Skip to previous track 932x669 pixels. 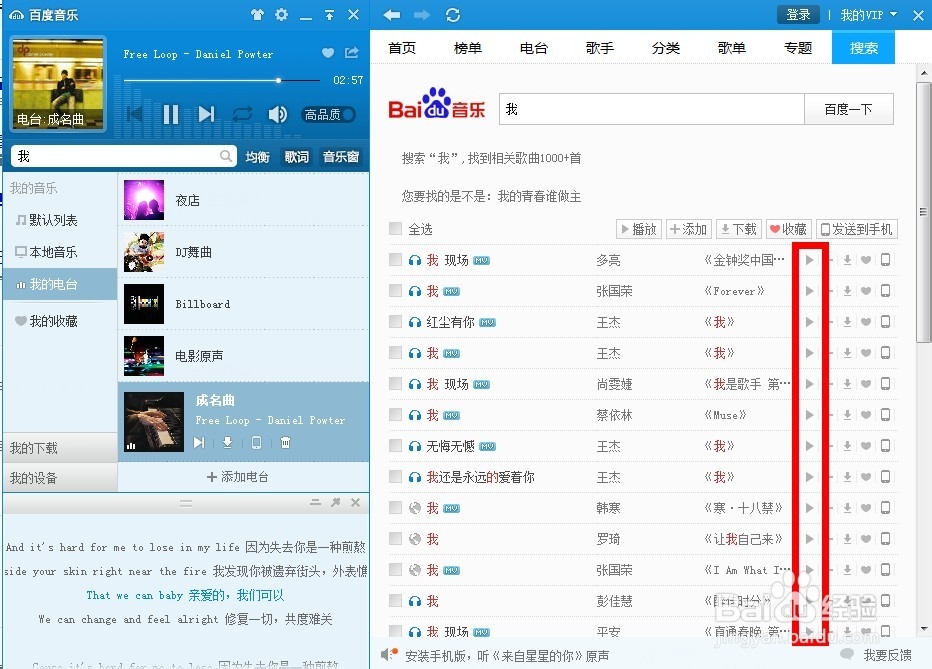[x=135, y=113]
